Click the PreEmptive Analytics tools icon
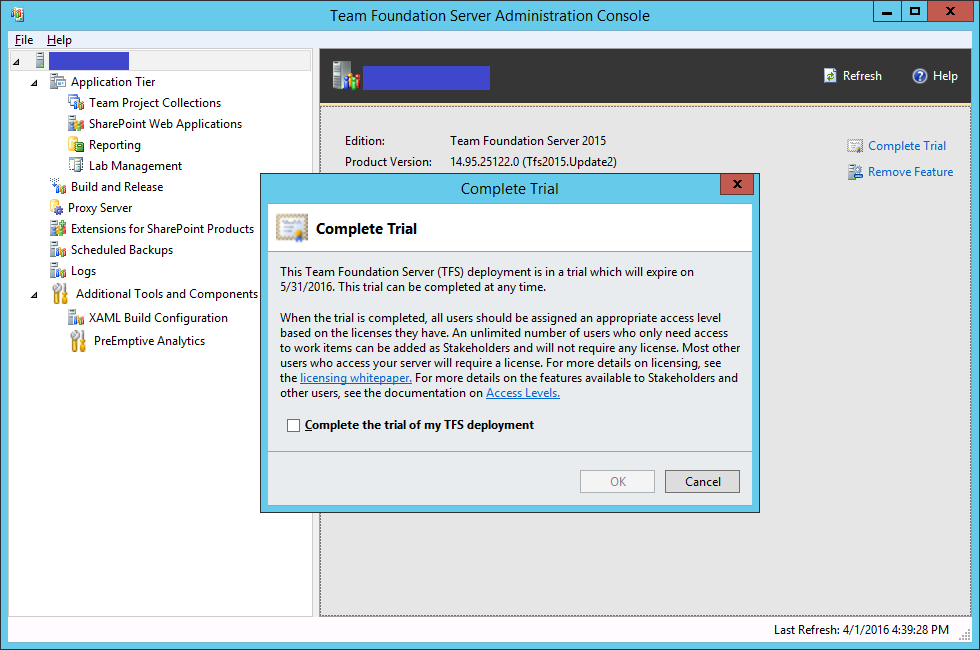Image resolution: width=980 pixels, height=650 pixels. (78, 341)
